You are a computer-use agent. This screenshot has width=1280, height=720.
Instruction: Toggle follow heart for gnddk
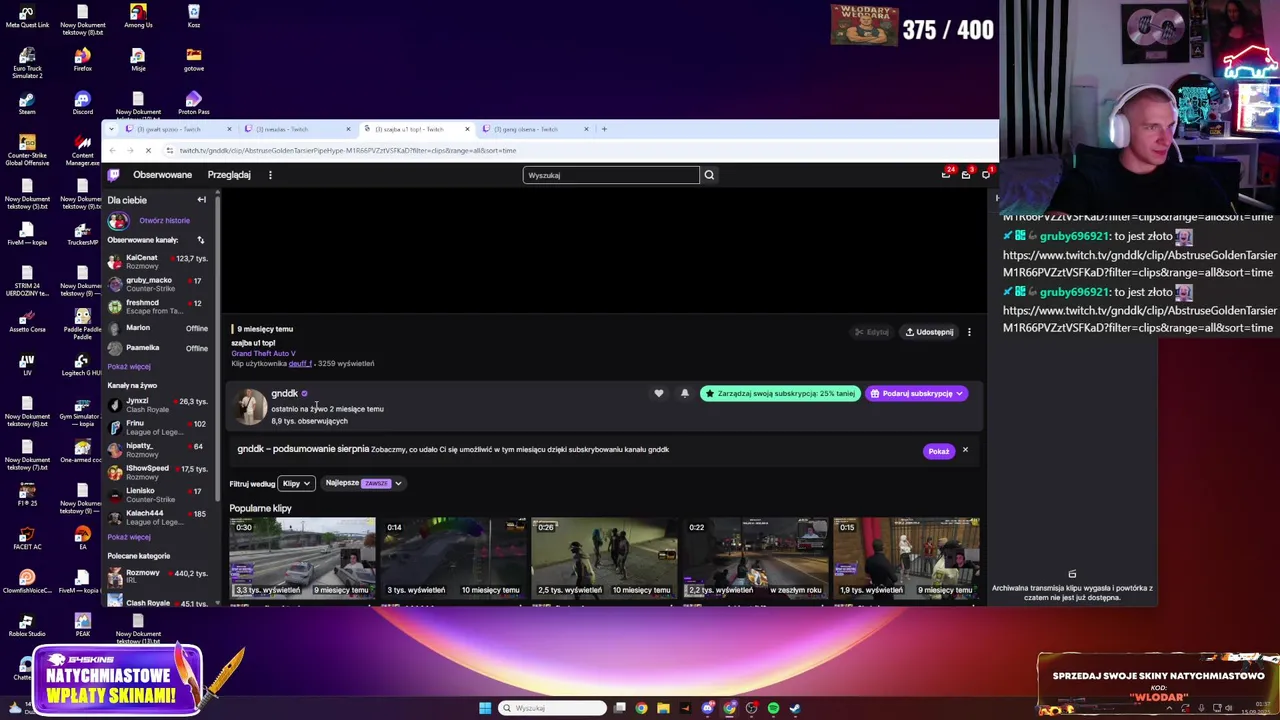click(658, 394)
